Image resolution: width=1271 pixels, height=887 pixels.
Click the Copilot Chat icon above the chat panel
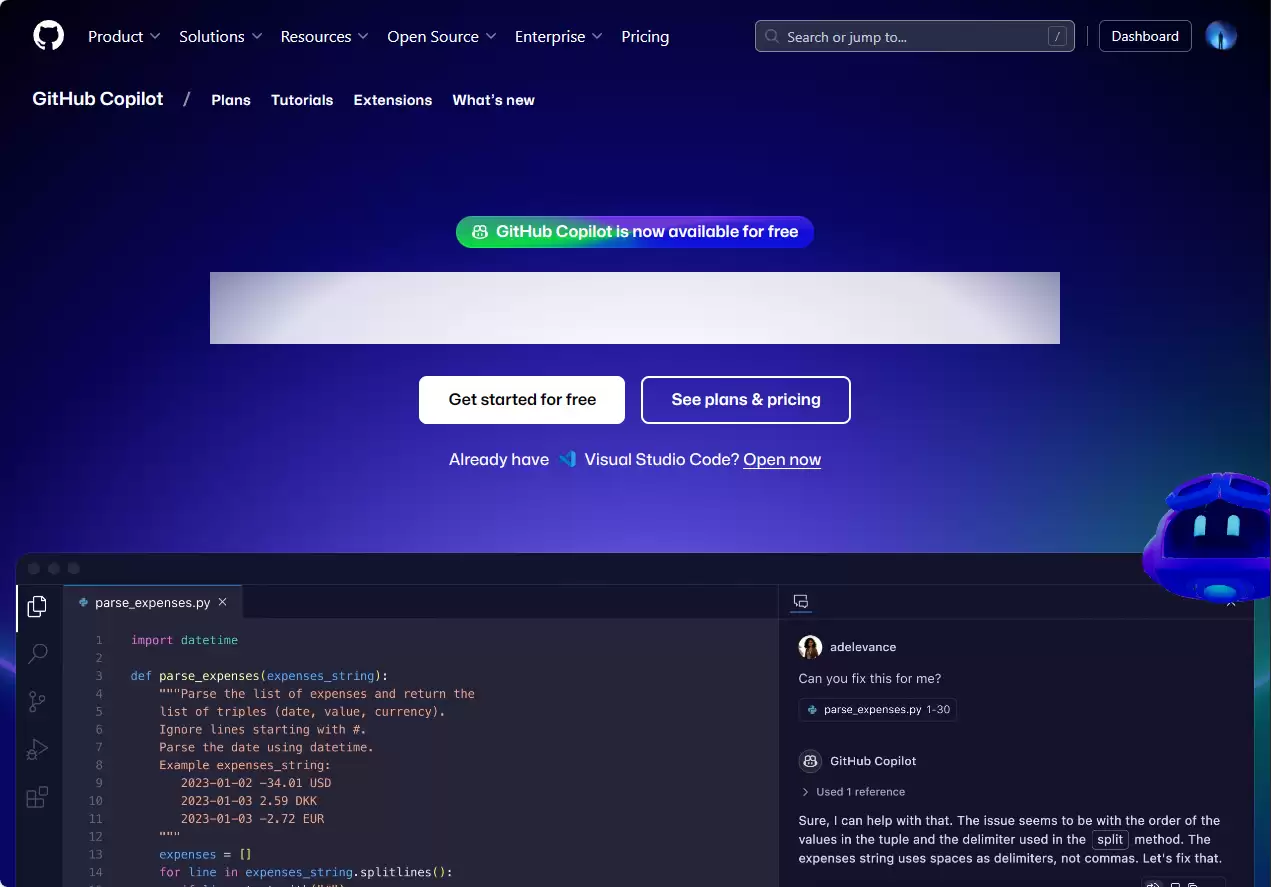(800, 601)
